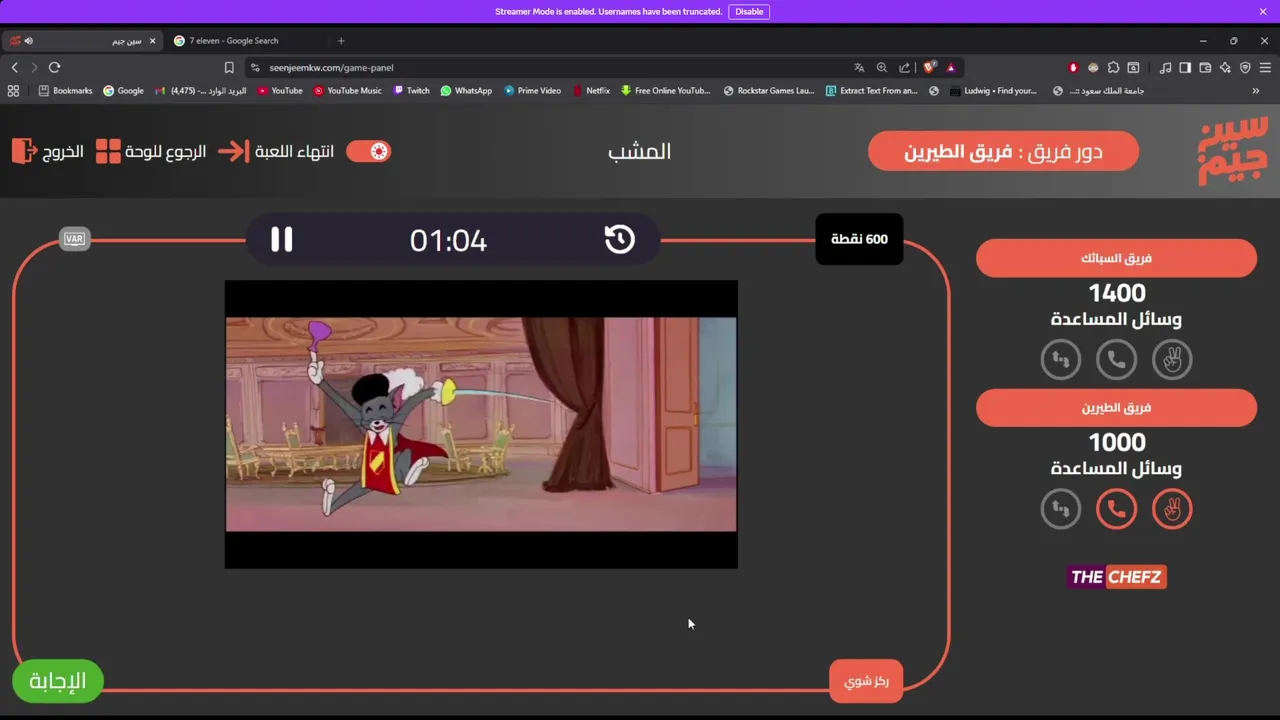Toggle the game settings switch in header
The image size is (1280, 720).
(x=368, y=151)
